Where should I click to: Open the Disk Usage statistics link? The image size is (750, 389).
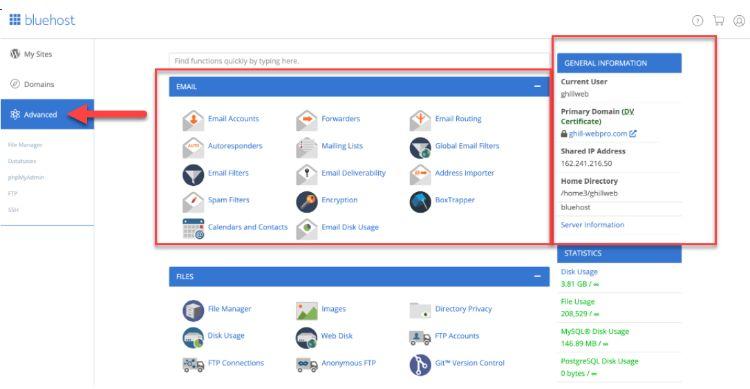pos(579,272)
